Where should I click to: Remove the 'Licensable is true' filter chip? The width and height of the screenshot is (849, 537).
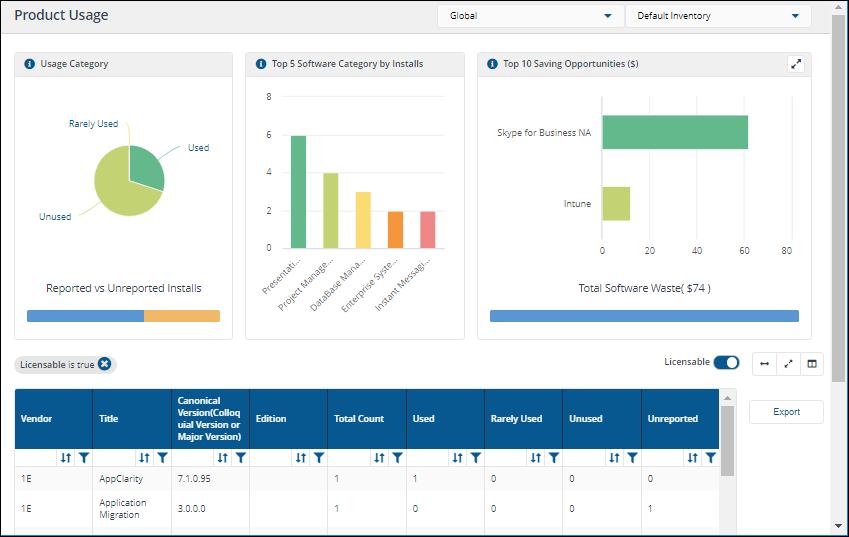pyautogui.click(x=104, y=365)
